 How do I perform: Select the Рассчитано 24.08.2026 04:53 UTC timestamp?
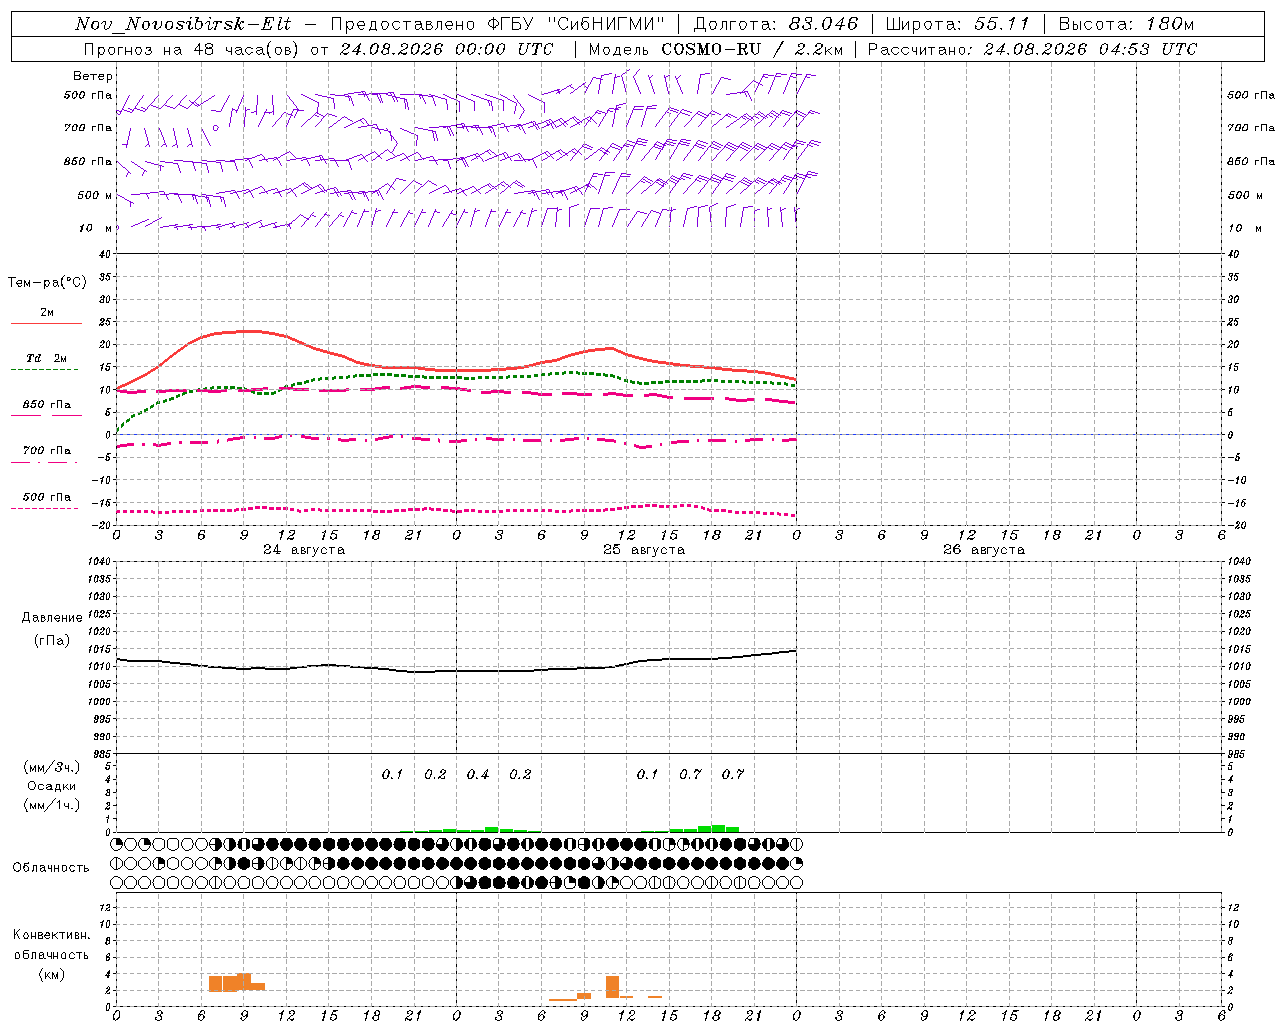pyautogui.click(x=1032, y=49)
